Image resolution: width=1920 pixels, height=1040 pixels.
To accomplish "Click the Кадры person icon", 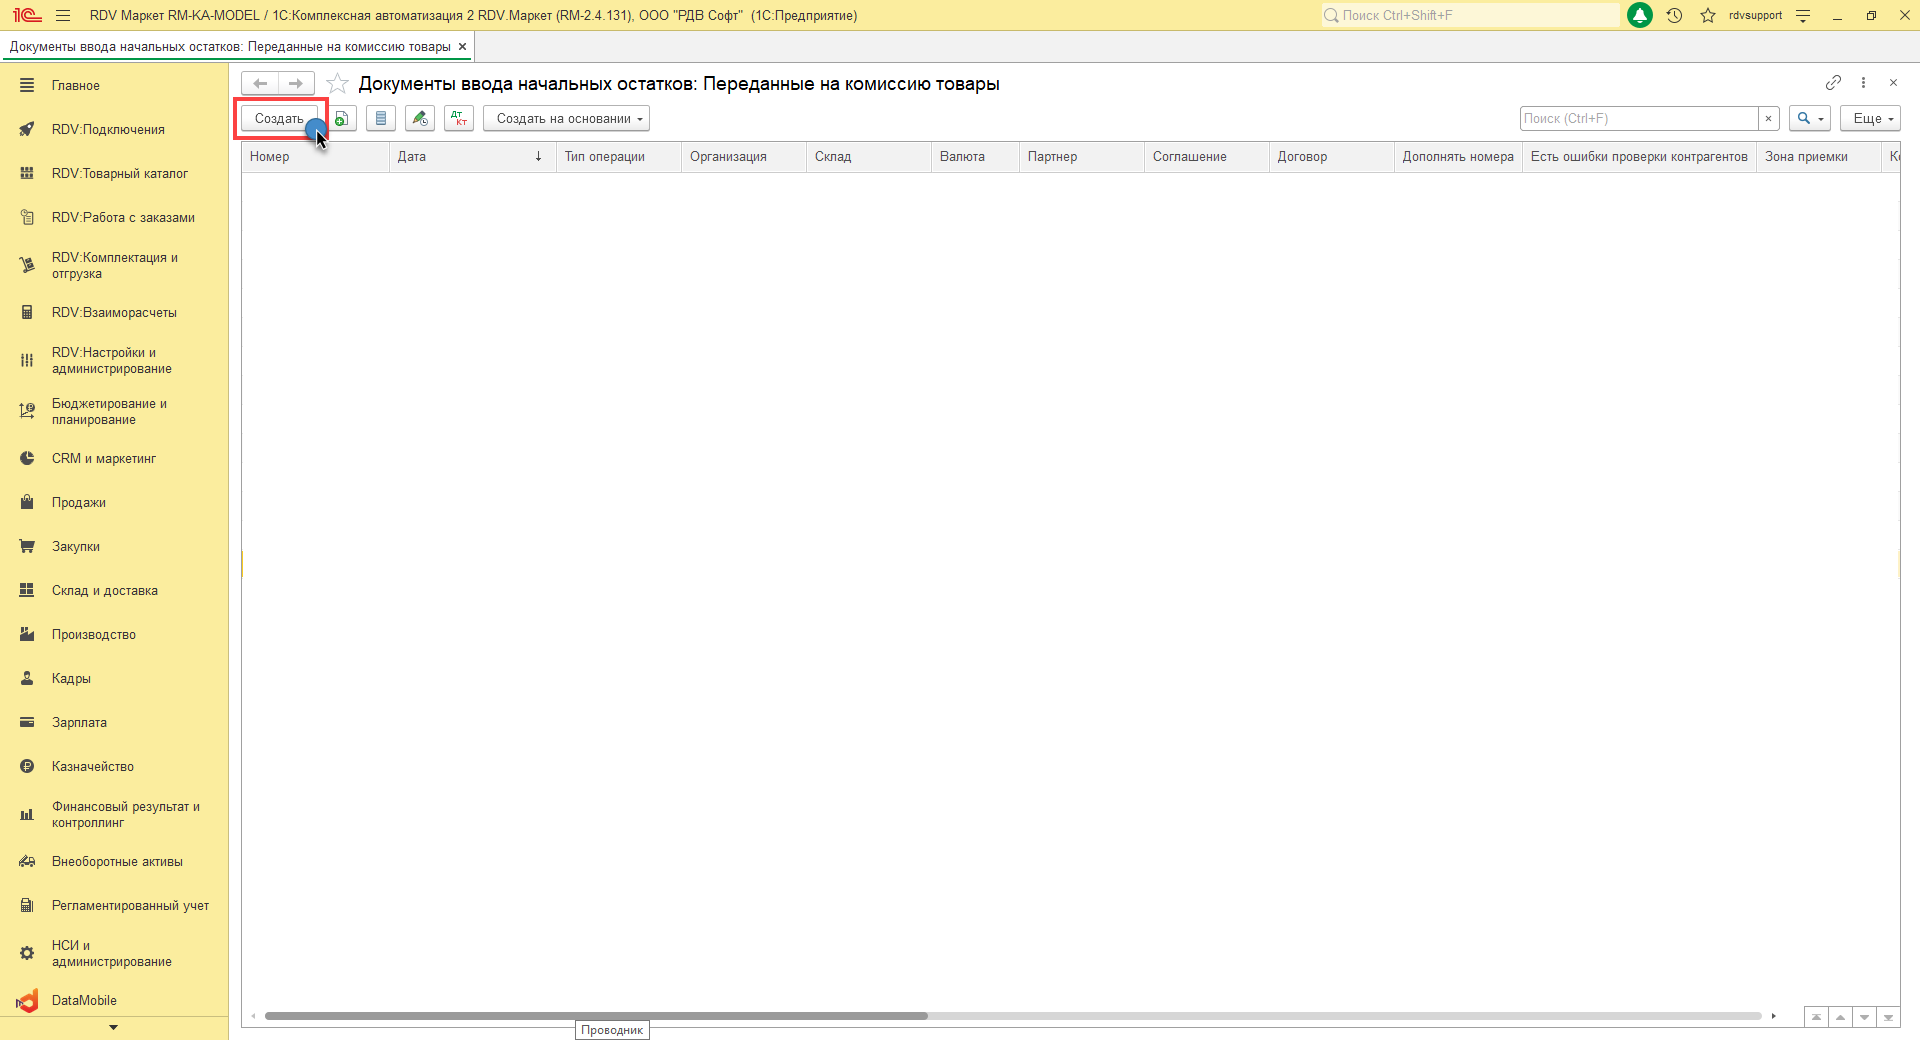I will pos(27,678).
